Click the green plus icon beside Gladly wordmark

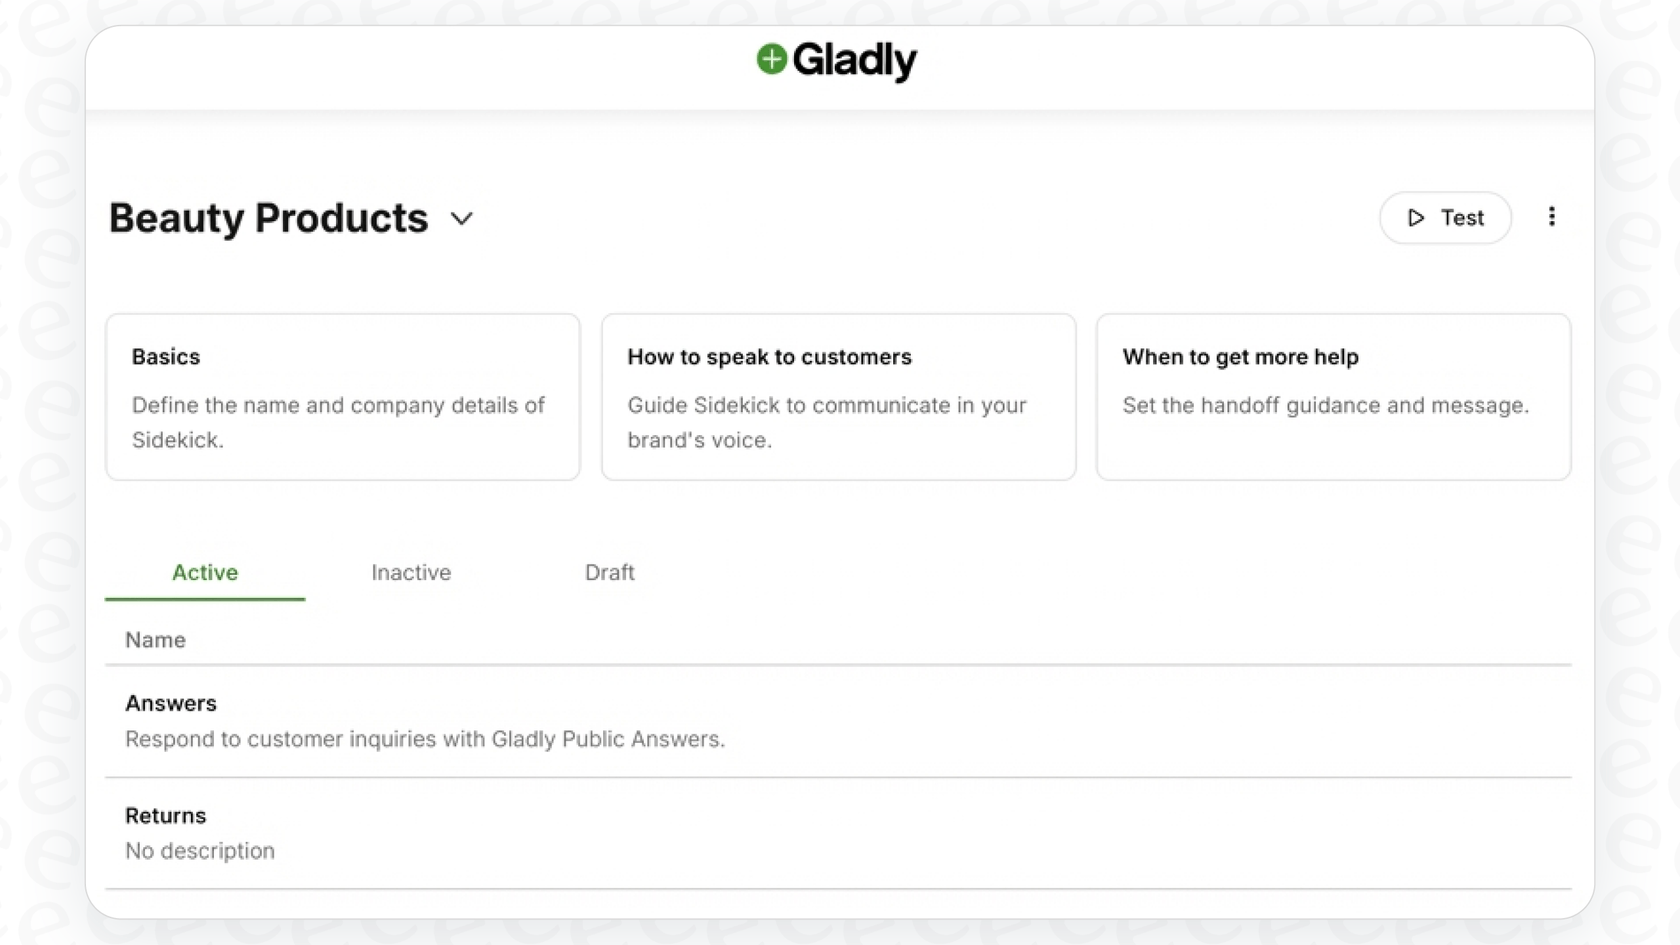770,60
